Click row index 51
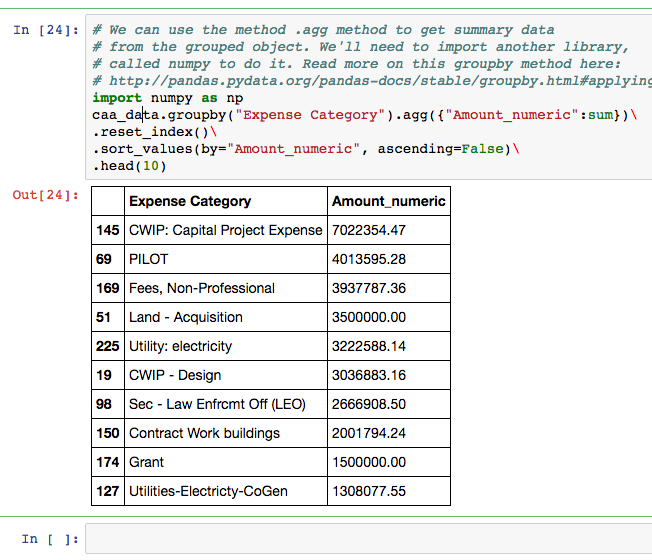 [103, 317]
